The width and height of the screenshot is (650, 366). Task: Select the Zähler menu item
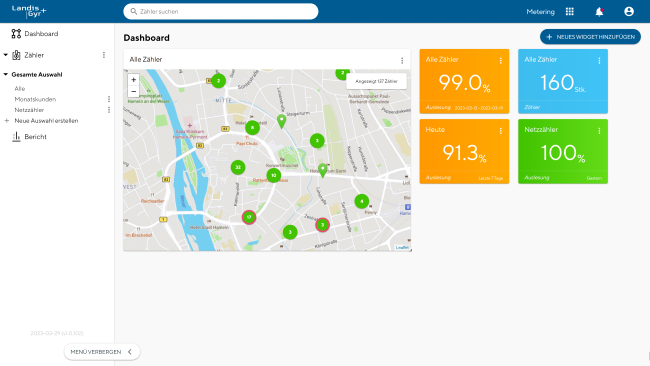coord(34,55)
